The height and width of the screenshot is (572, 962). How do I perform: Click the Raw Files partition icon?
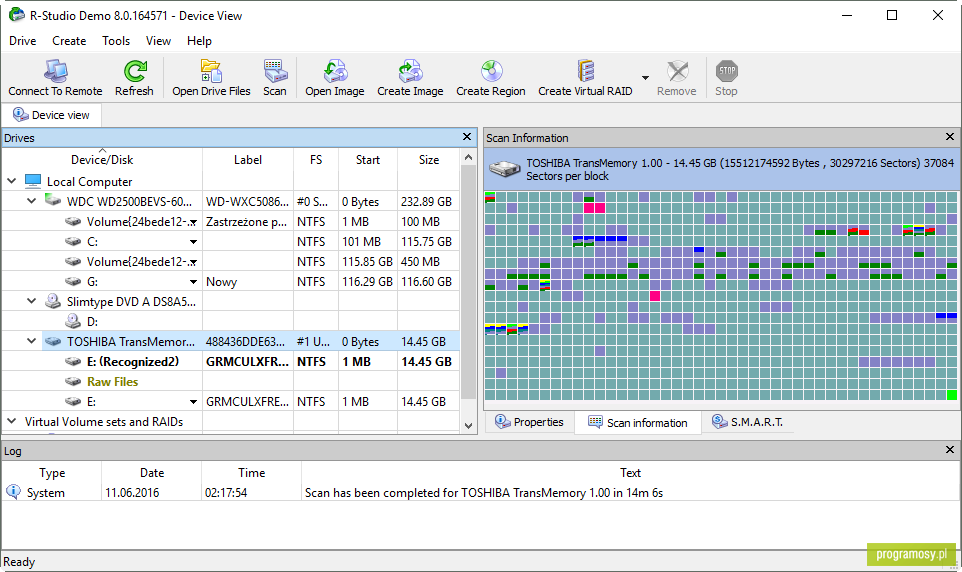click(73, 381)
